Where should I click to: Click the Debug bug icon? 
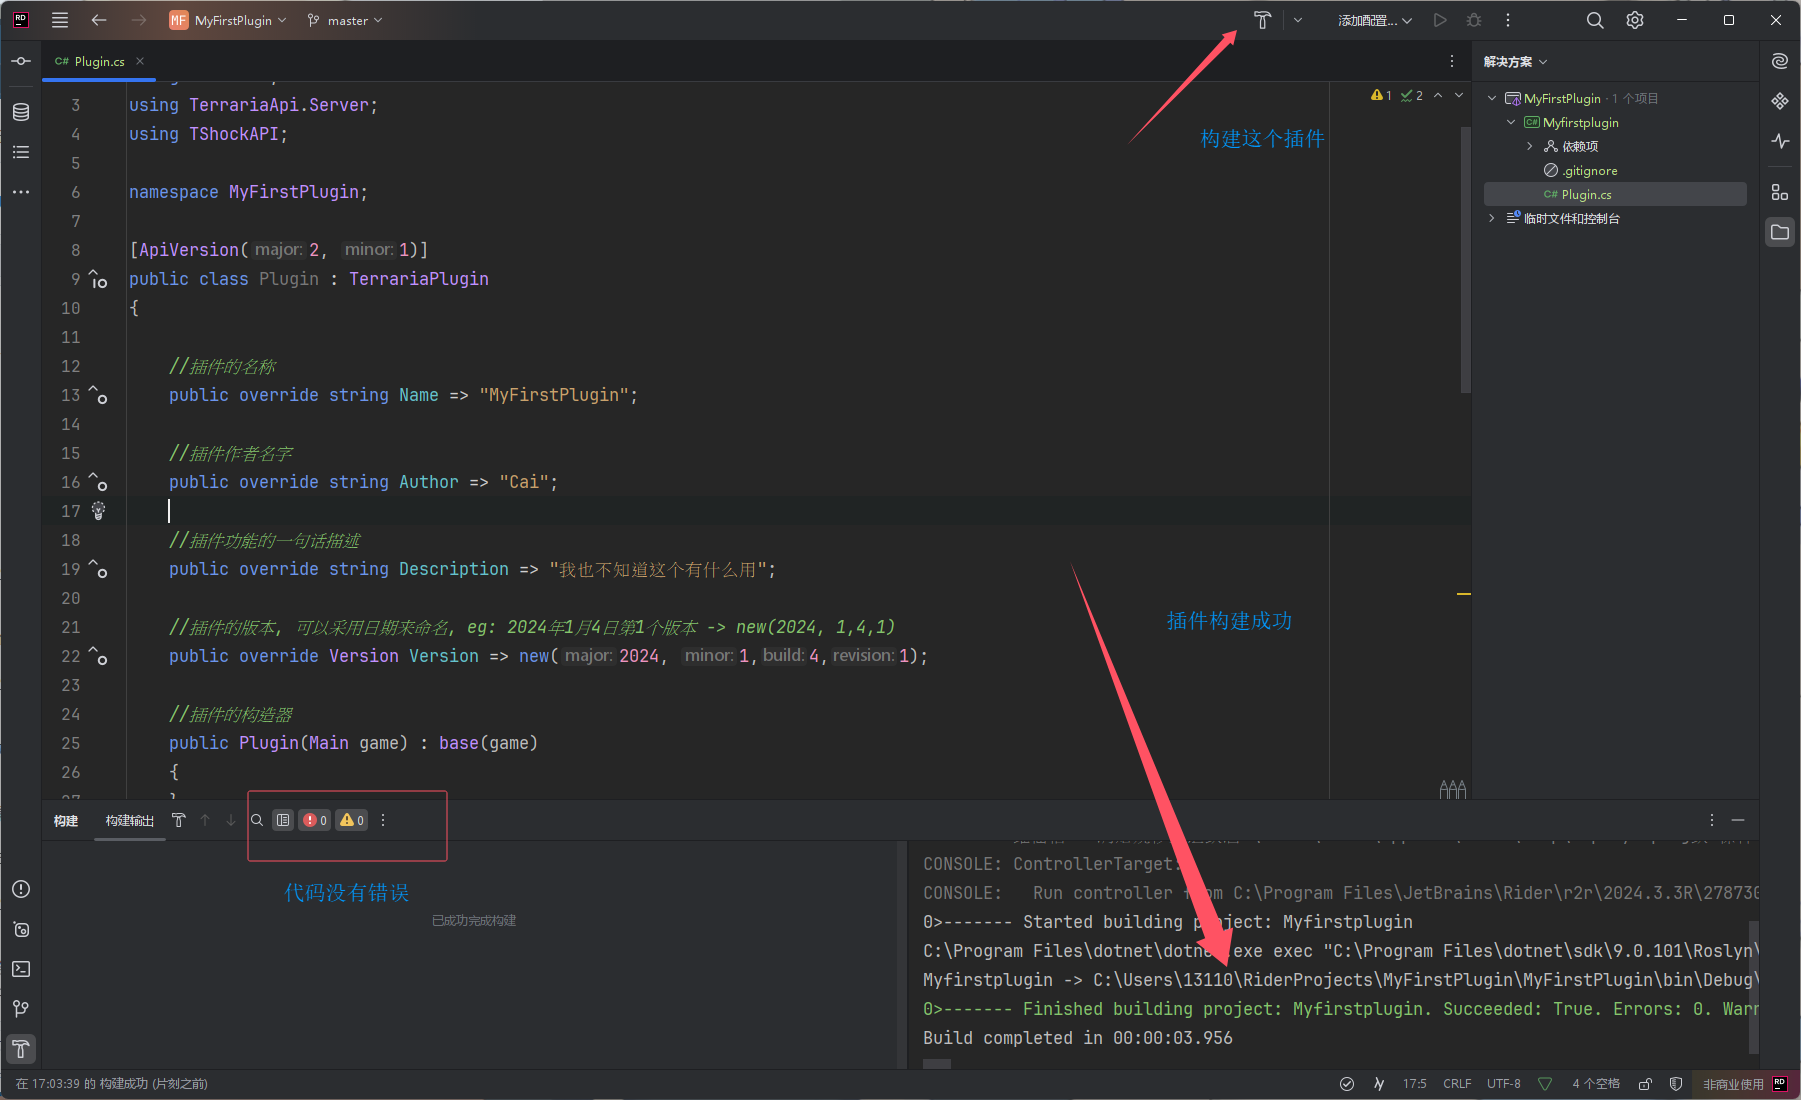tap(1474, 20)
